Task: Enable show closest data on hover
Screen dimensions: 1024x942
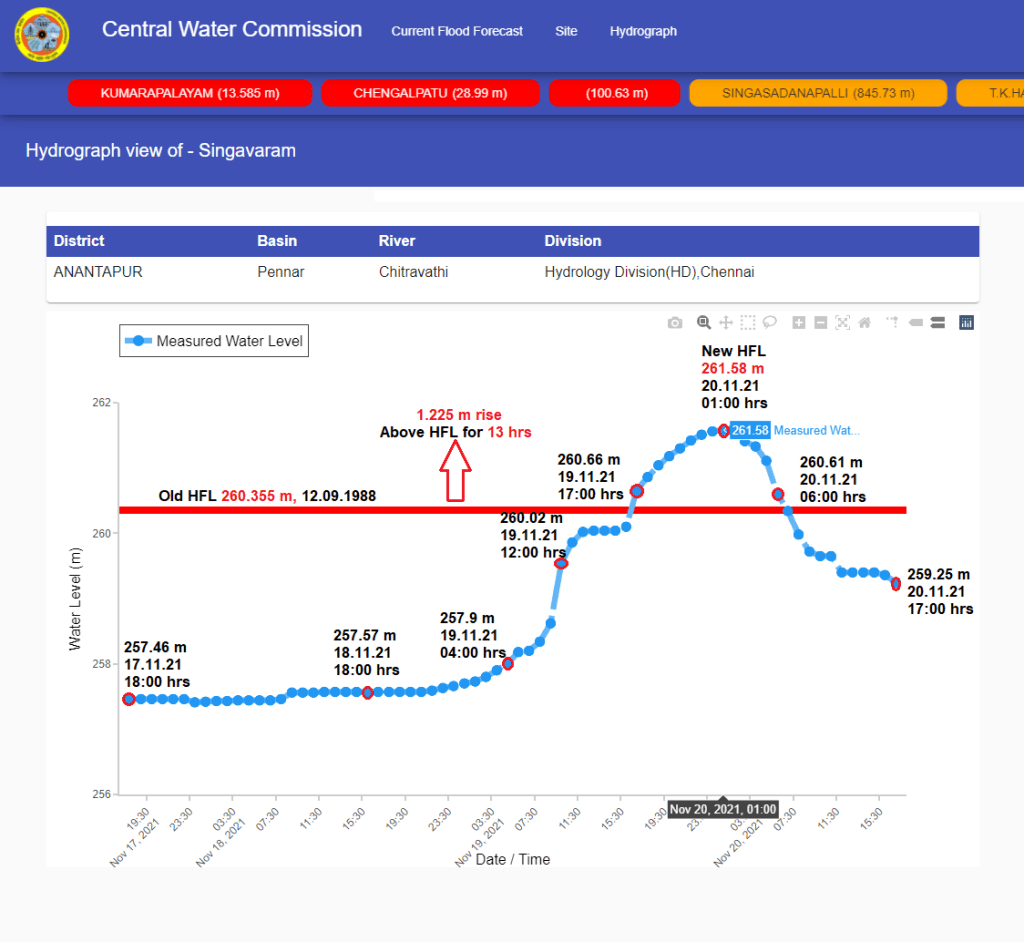Action: (x=915, y=322)
